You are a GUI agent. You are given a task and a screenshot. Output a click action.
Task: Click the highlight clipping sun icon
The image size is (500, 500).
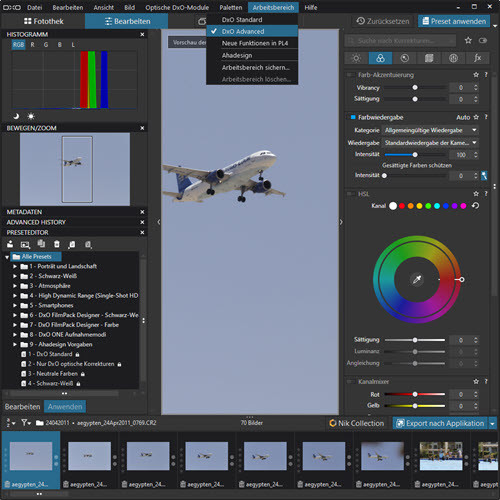[x=31, y=116]
